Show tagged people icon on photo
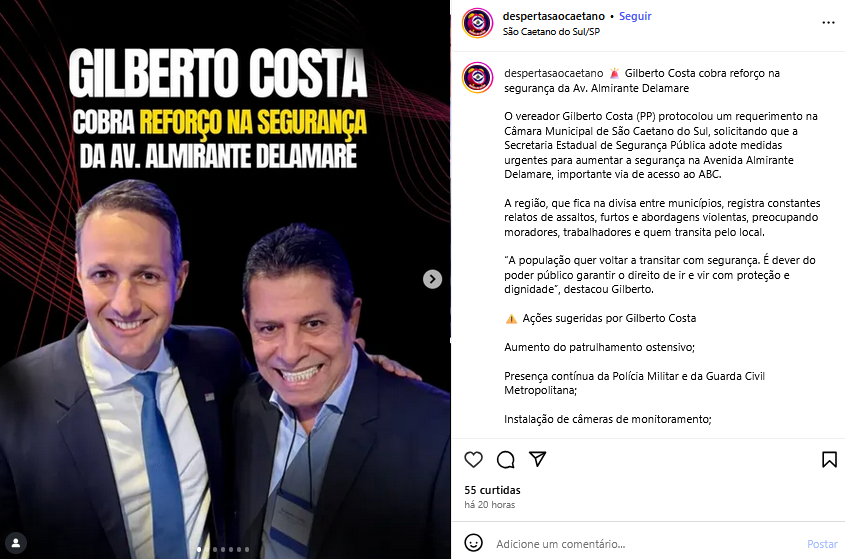Image resolution: width=845 pixels, height=559 pixels. point(16,543)
